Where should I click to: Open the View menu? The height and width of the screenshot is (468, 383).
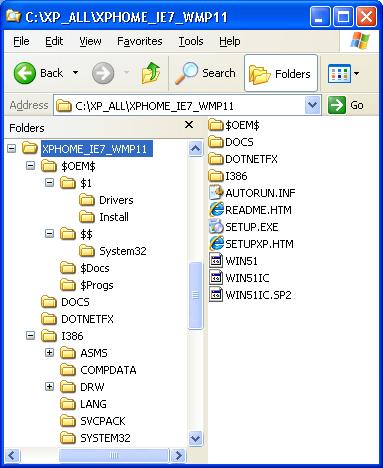tap(90, 41)
